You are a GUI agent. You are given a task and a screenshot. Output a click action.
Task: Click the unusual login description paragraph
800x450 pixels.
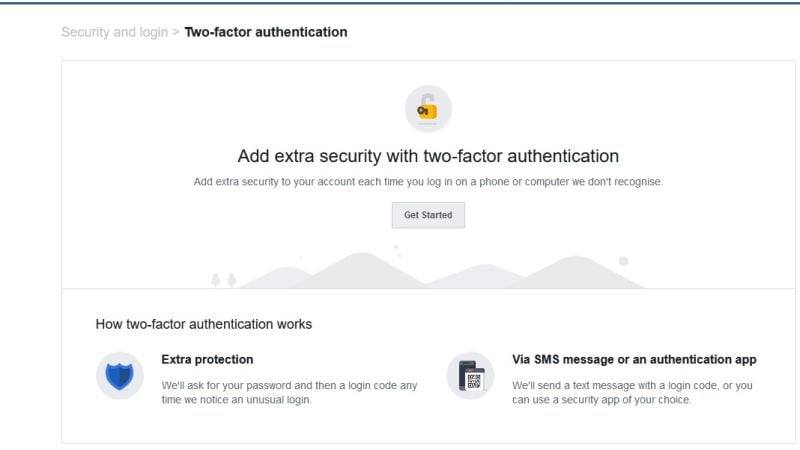(x=289, y=392)
